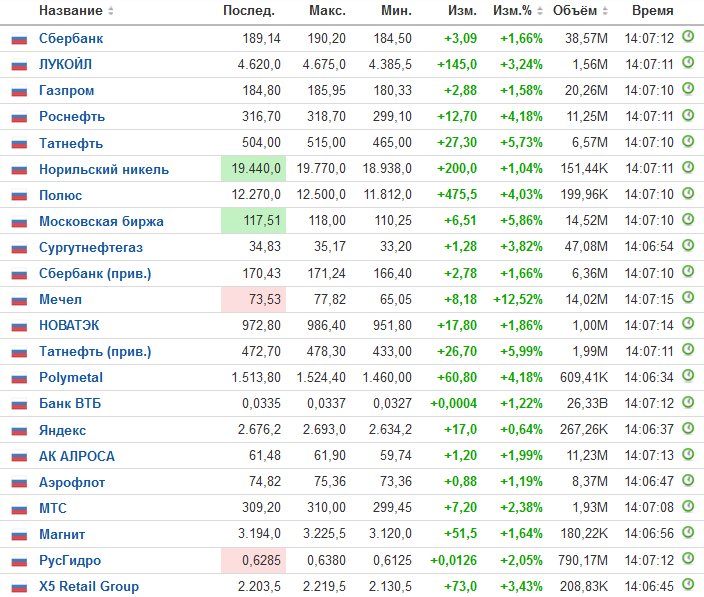The height and width of the screenshot is (597, 704).
Task: Click the clock icon in НОВАТЭК row
Action: (688, 323)
